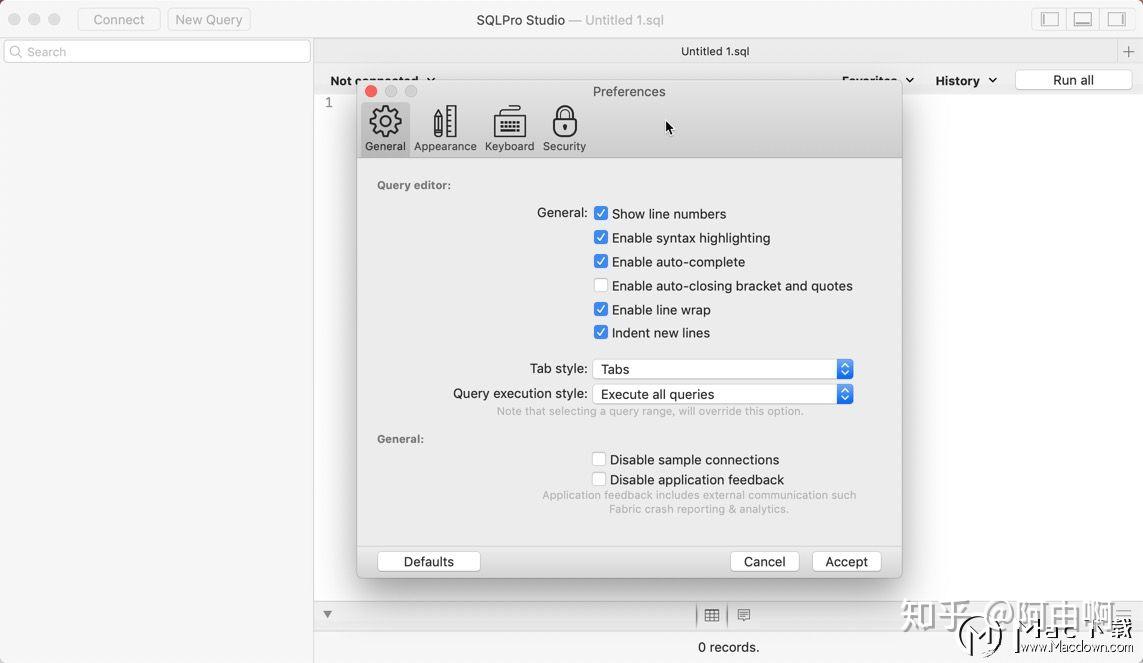
Task: Select the Untitled 1.sql tab
Action: tap(714, 51)
